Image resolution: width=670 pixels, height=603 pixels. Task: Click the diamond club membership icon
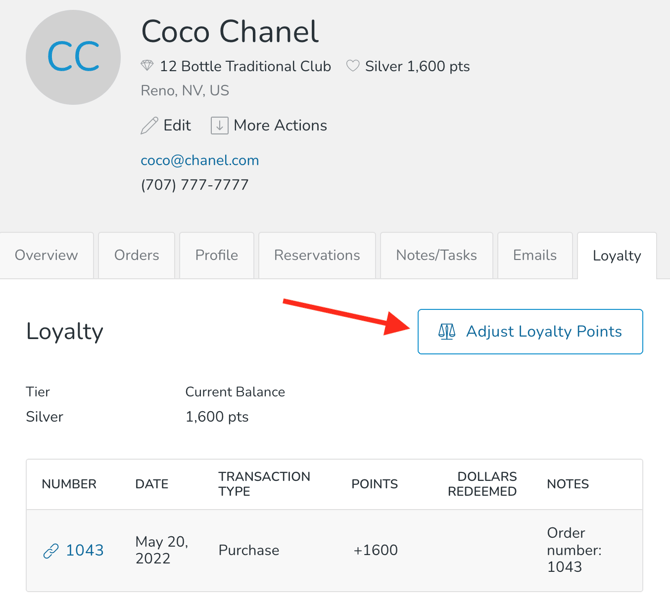[x=147, y=66]
